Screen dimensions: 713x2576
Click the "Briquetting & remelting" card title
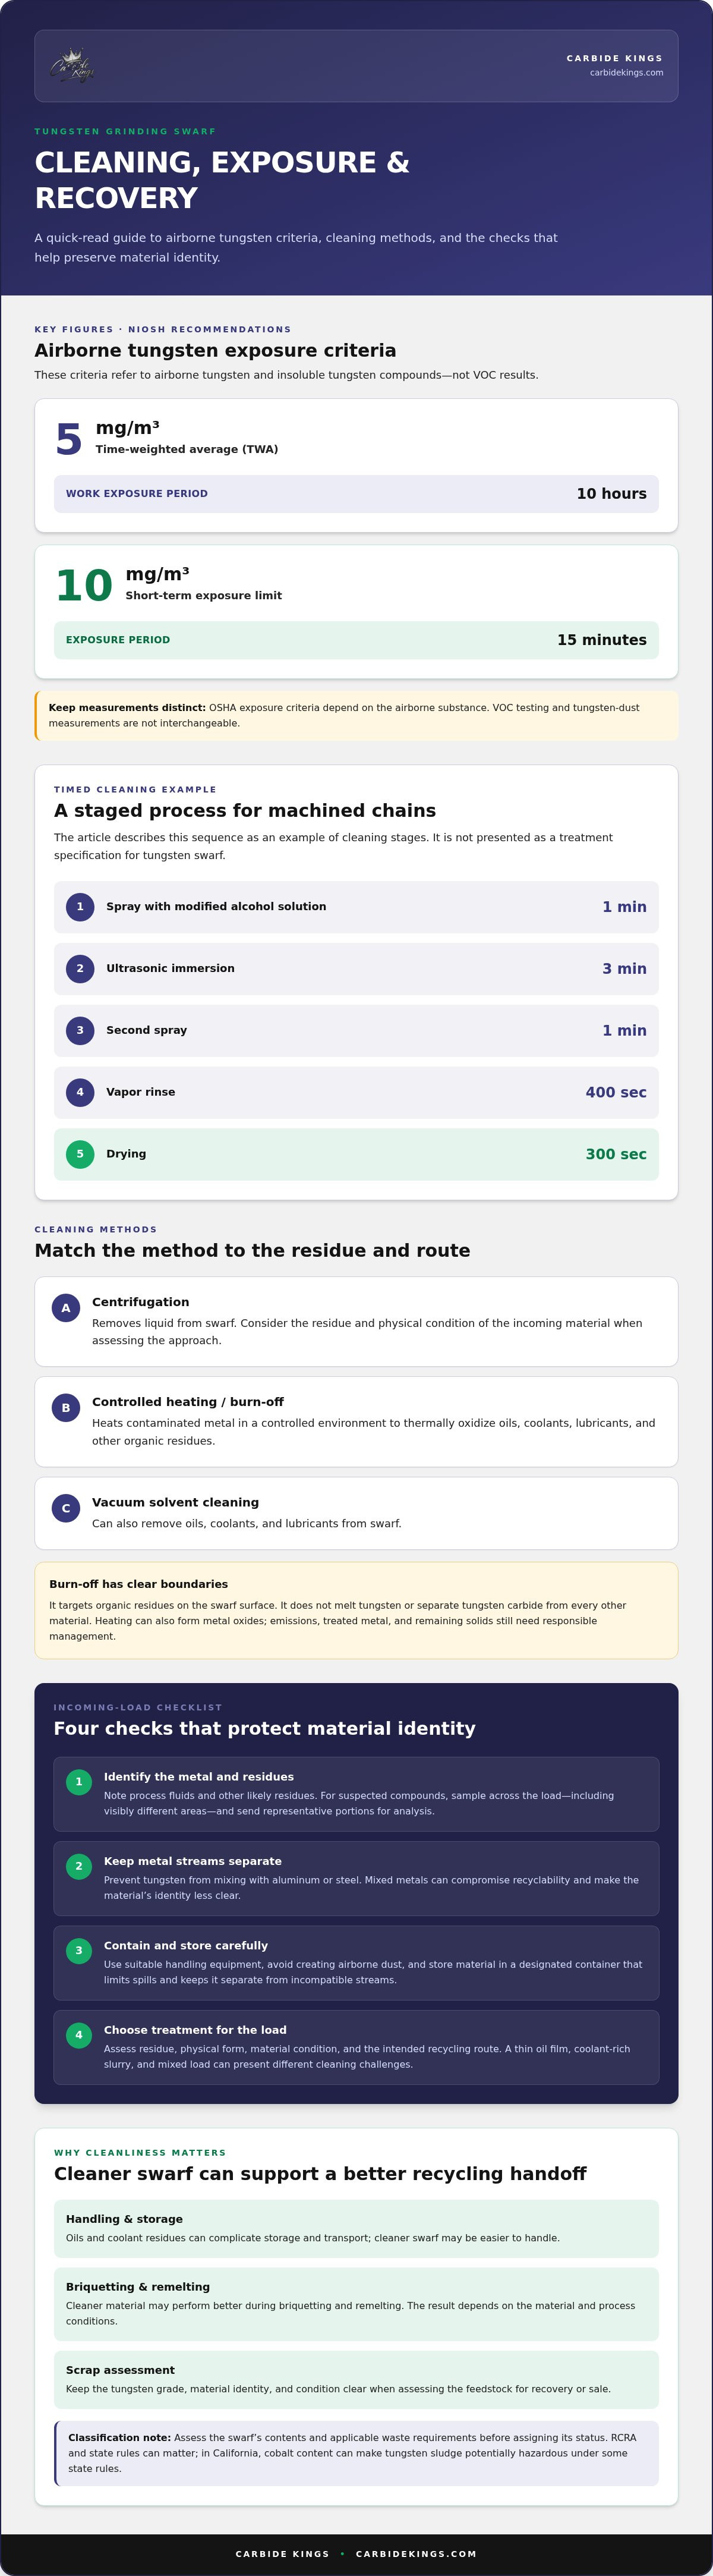click(x=138, y=2287)
